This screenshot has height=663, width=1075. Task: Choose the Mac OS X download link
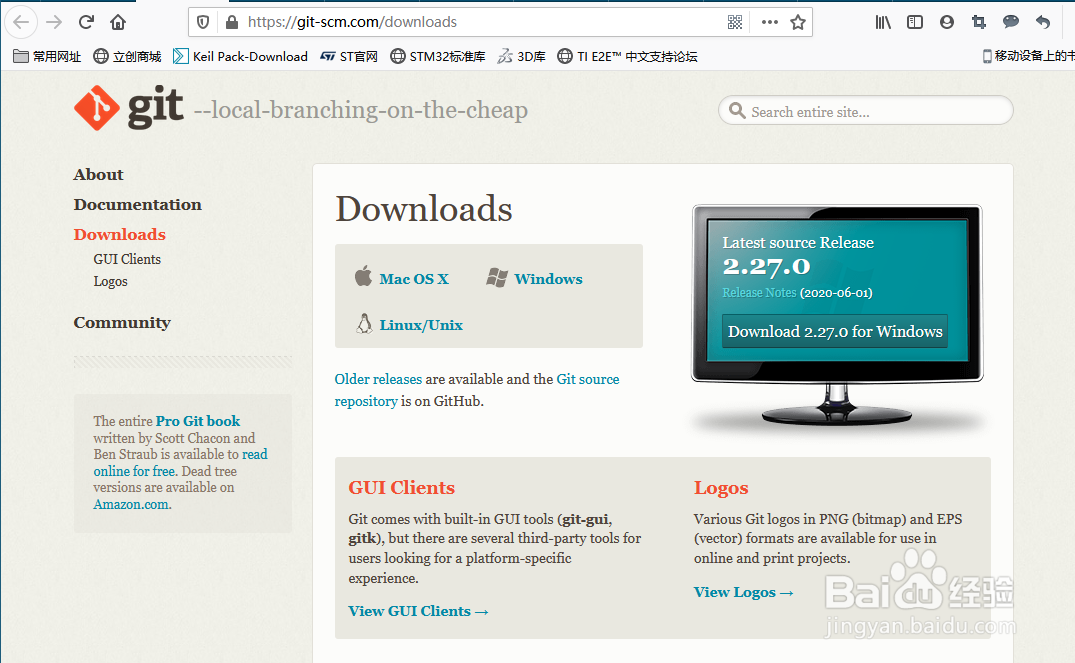click(x=414, y=279)
